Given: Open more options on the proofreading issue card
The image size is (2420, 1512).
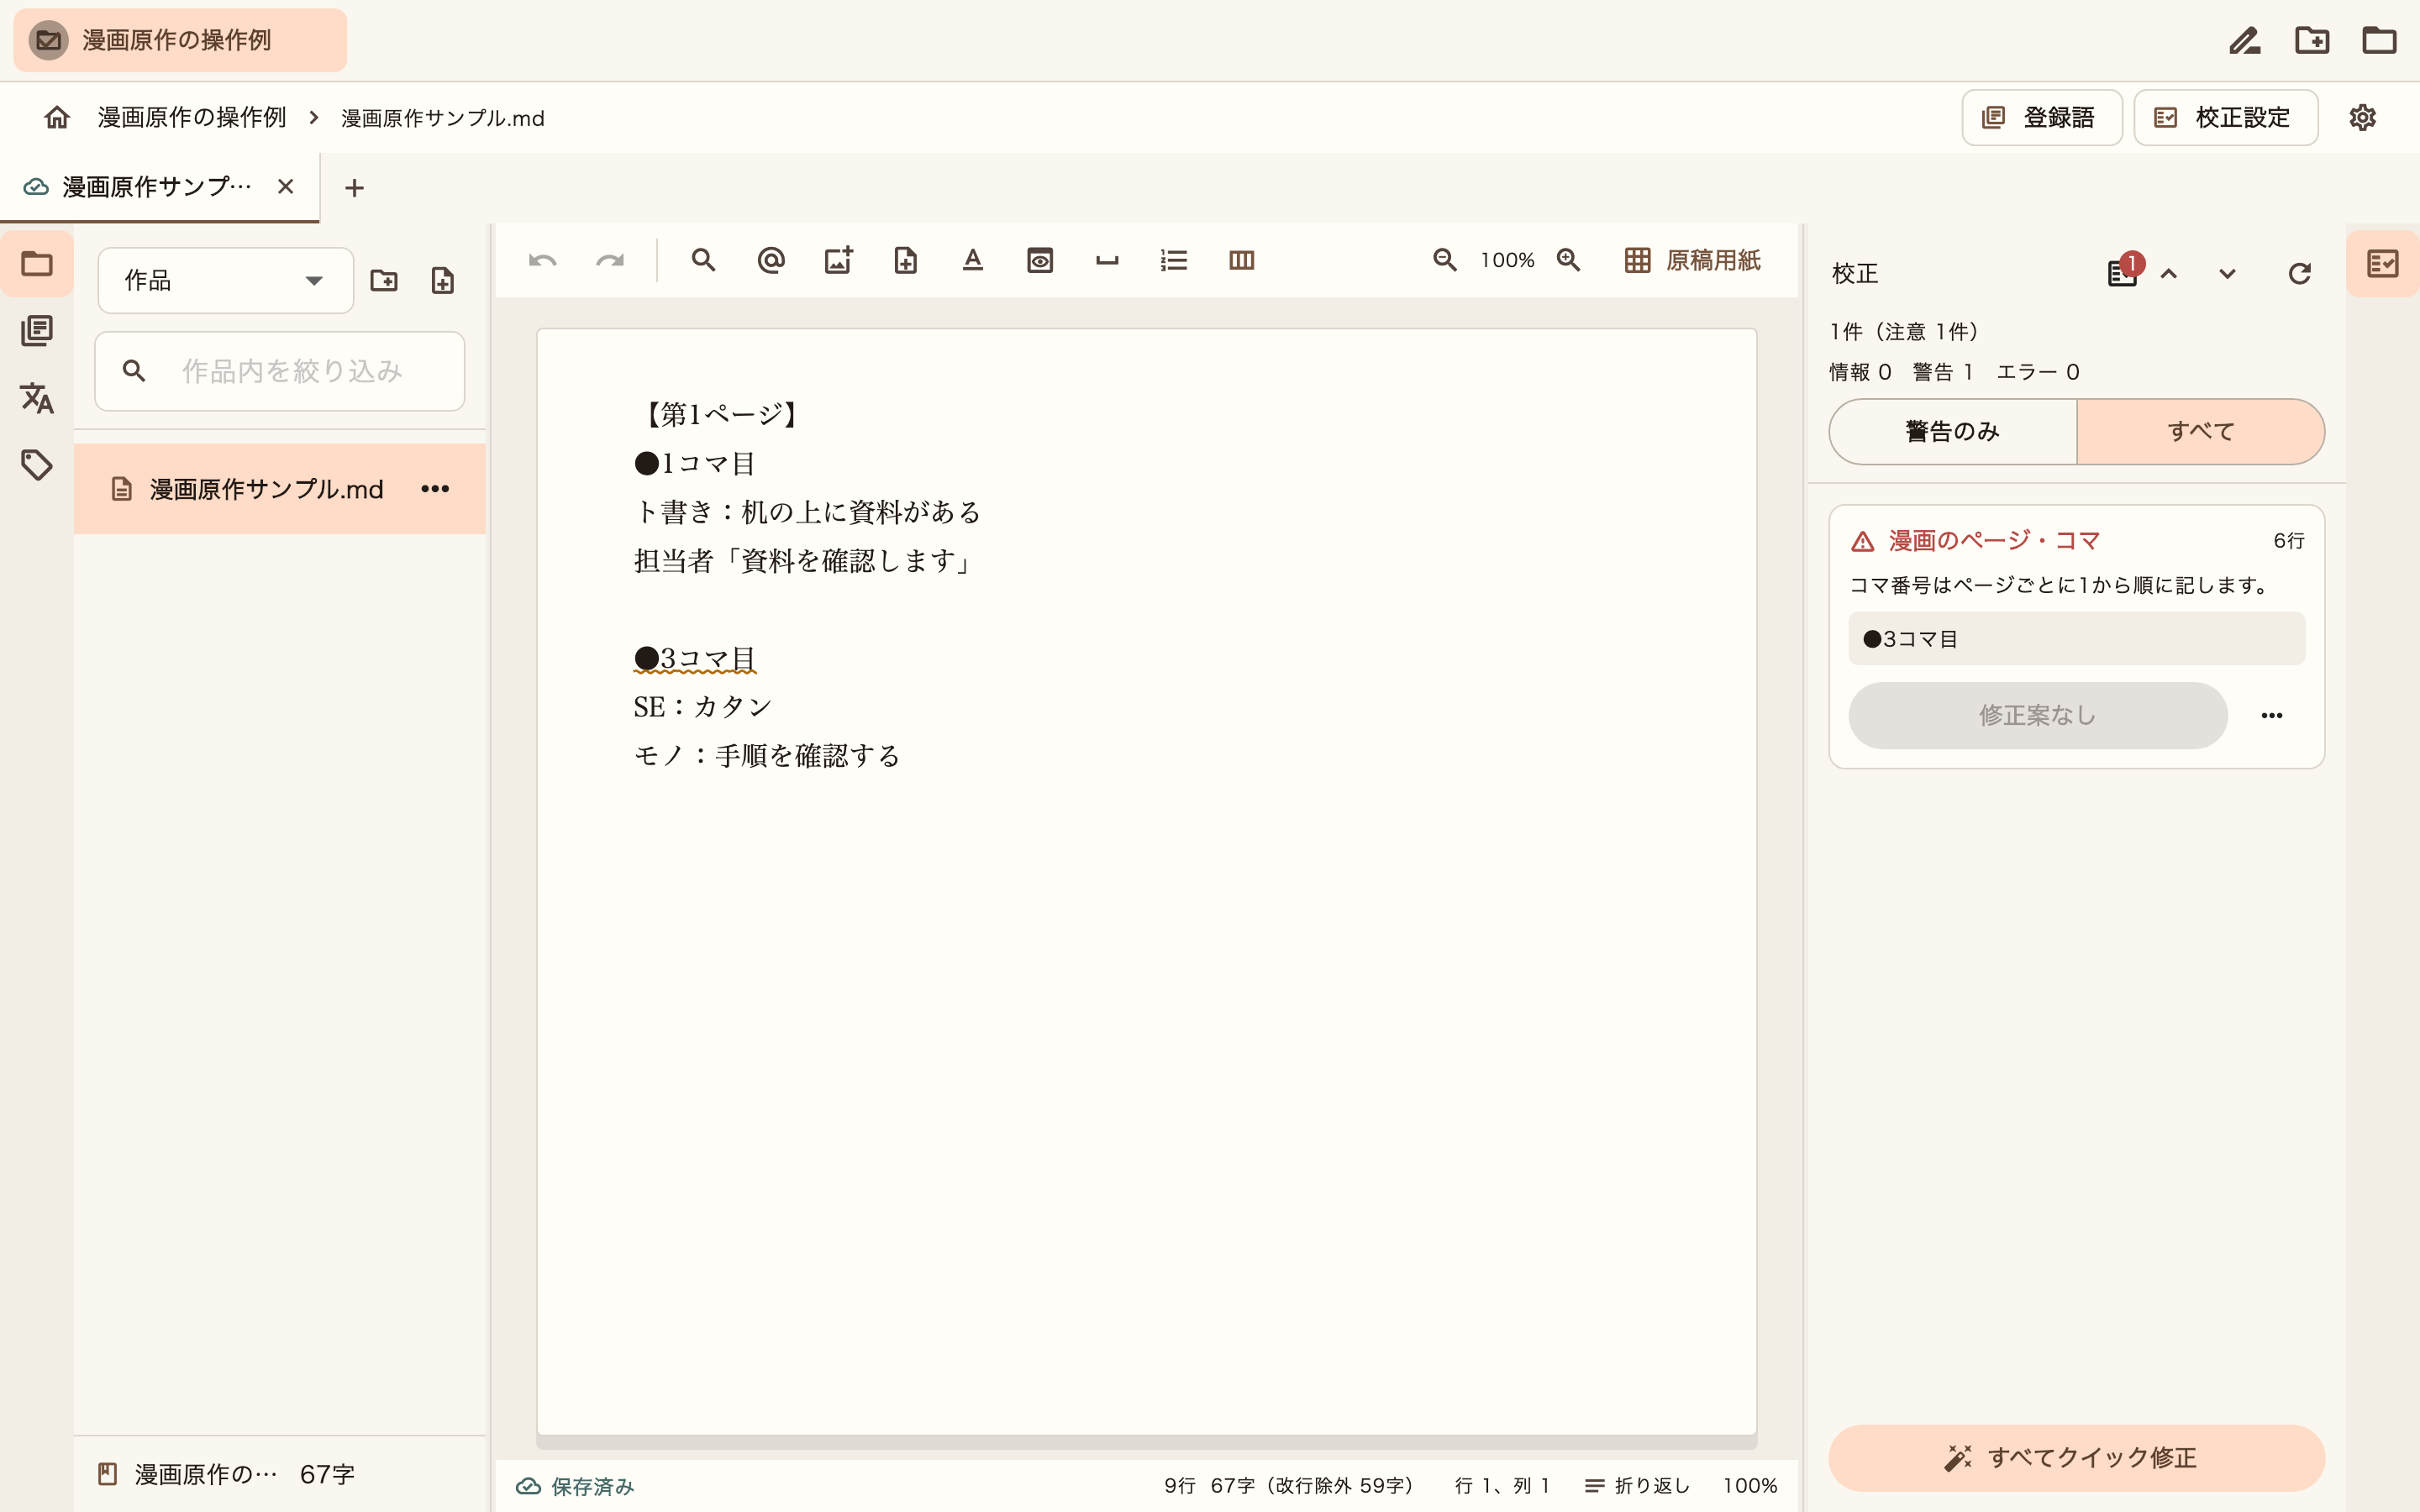Looking at the screenshot, I should pyautogui.click(x=2272, y=716).
